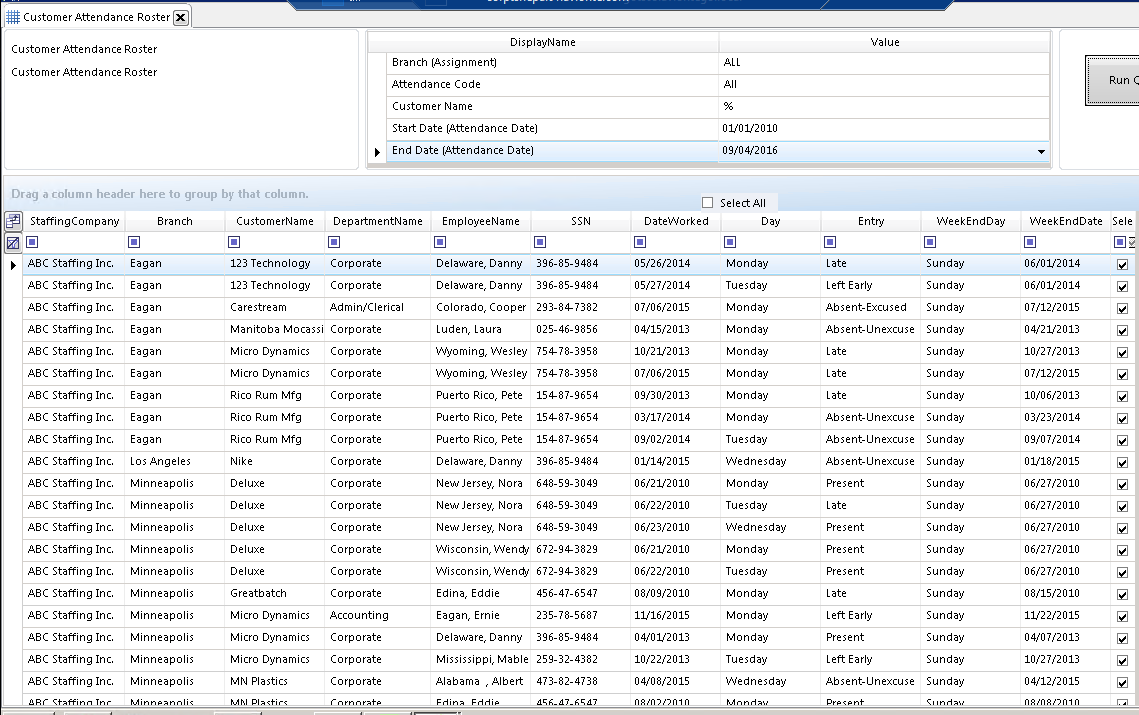Screen dimensions: 1139x715
Task: Click the Los Angeles branch cell
Action: 174,461
